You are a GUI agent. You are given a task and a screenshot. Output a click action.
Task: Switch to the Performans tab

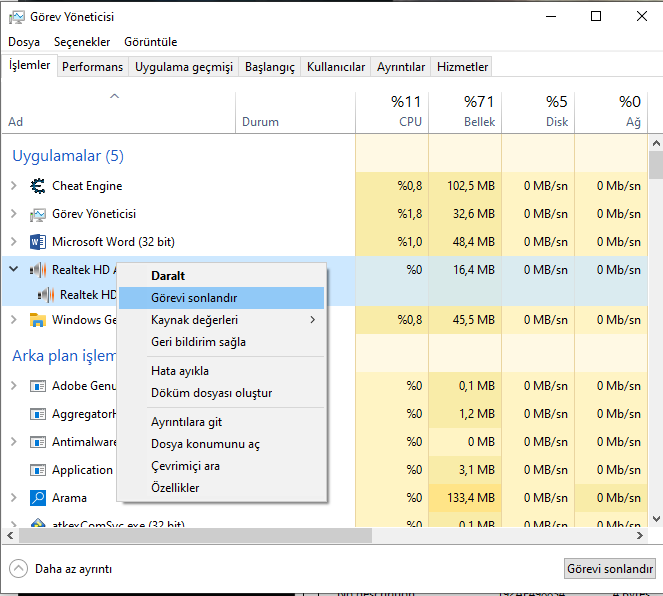pos(93,67)
